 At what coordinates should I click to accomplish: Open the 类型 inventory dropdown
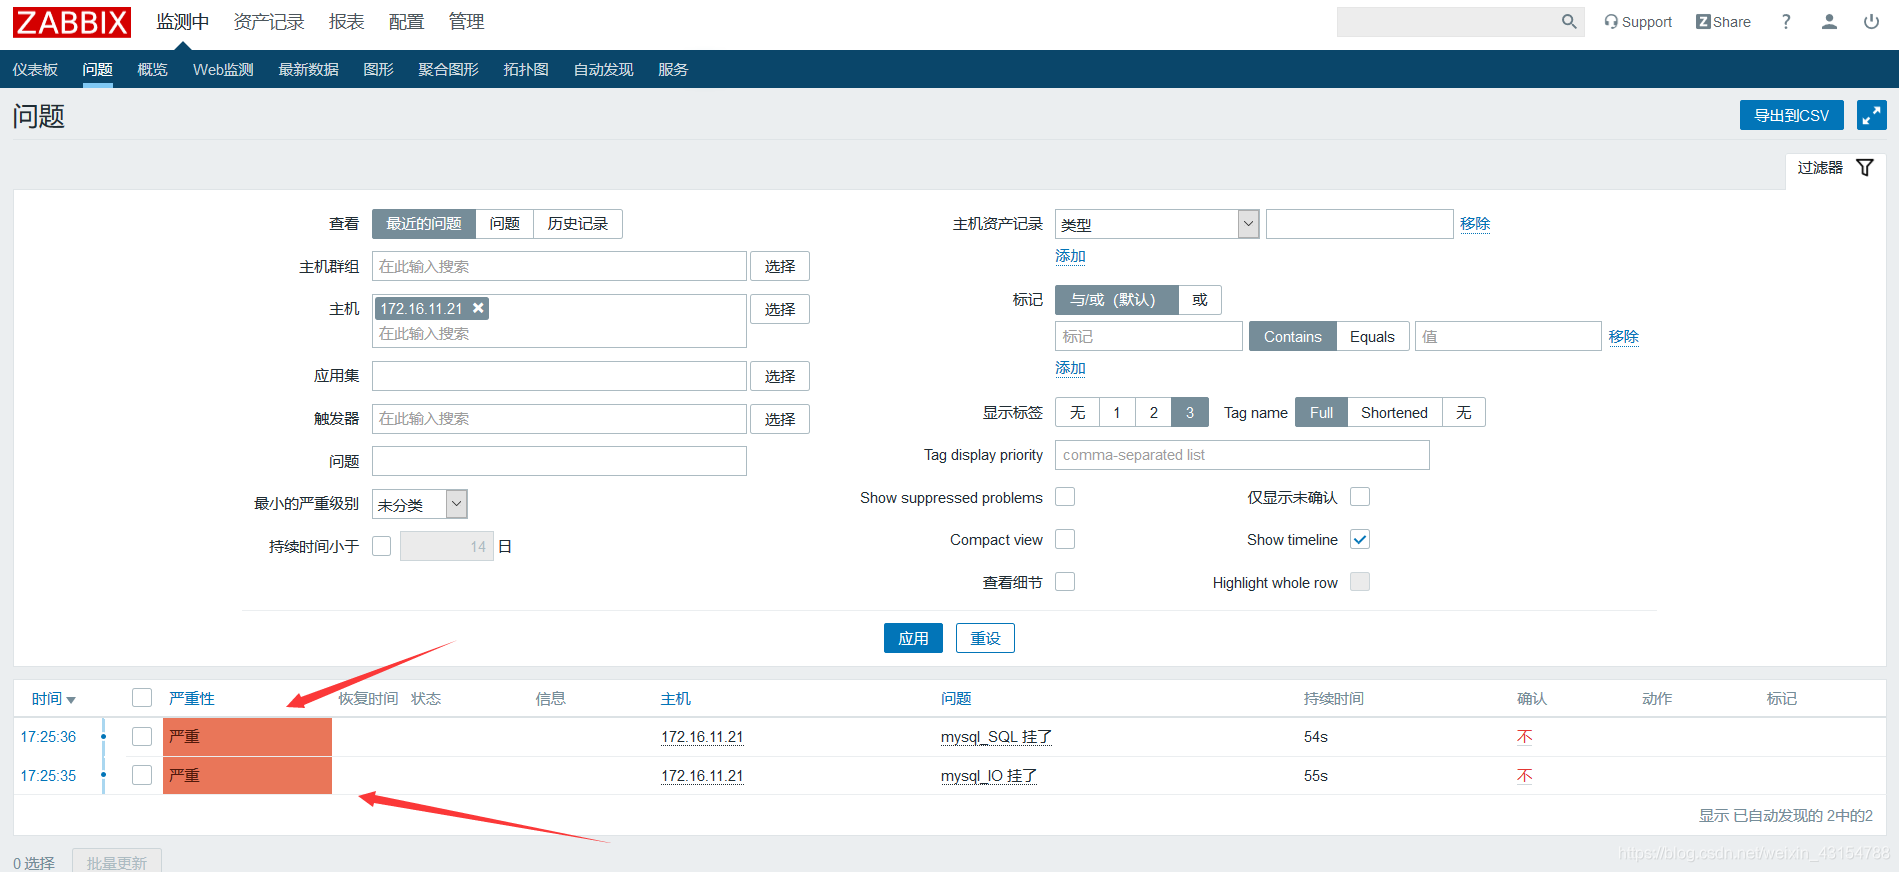(x=1157, y=224)
